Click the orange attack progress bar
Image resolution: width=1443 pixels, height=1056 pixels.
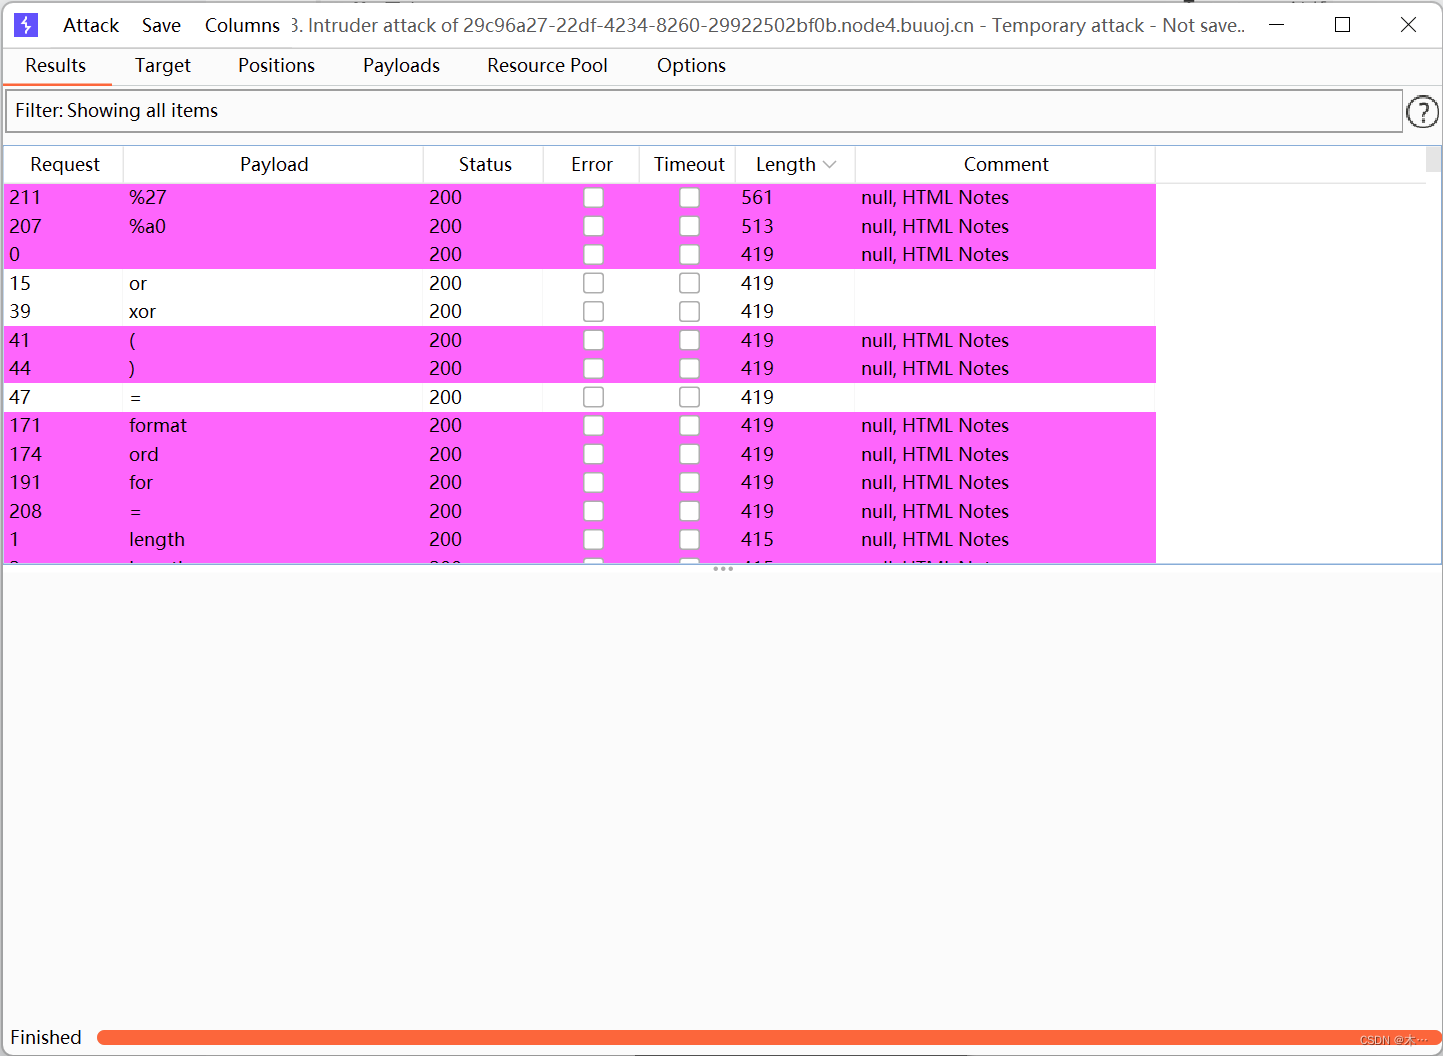click(768, 1038)
